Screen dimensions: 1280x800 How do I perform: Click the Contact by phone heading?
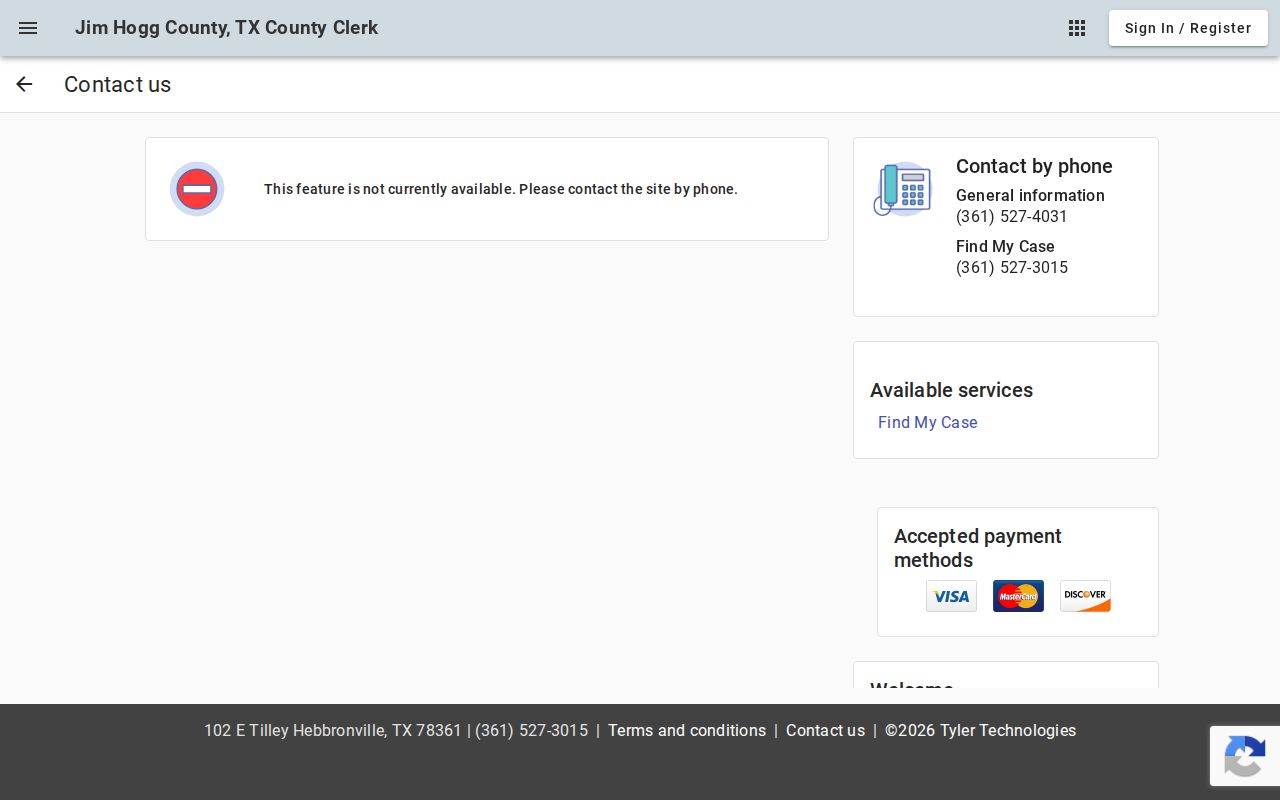tap(1034, 166)
